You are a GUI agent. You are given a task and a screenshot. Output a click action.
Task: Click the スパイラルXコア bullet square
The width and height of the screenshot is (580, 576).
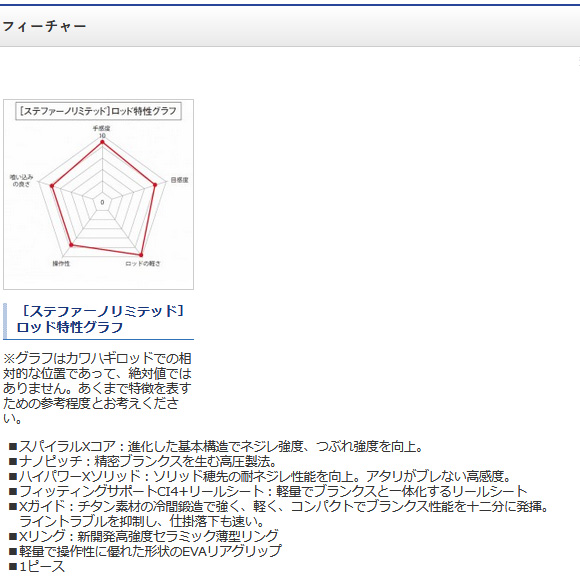(x=13, y=447)
